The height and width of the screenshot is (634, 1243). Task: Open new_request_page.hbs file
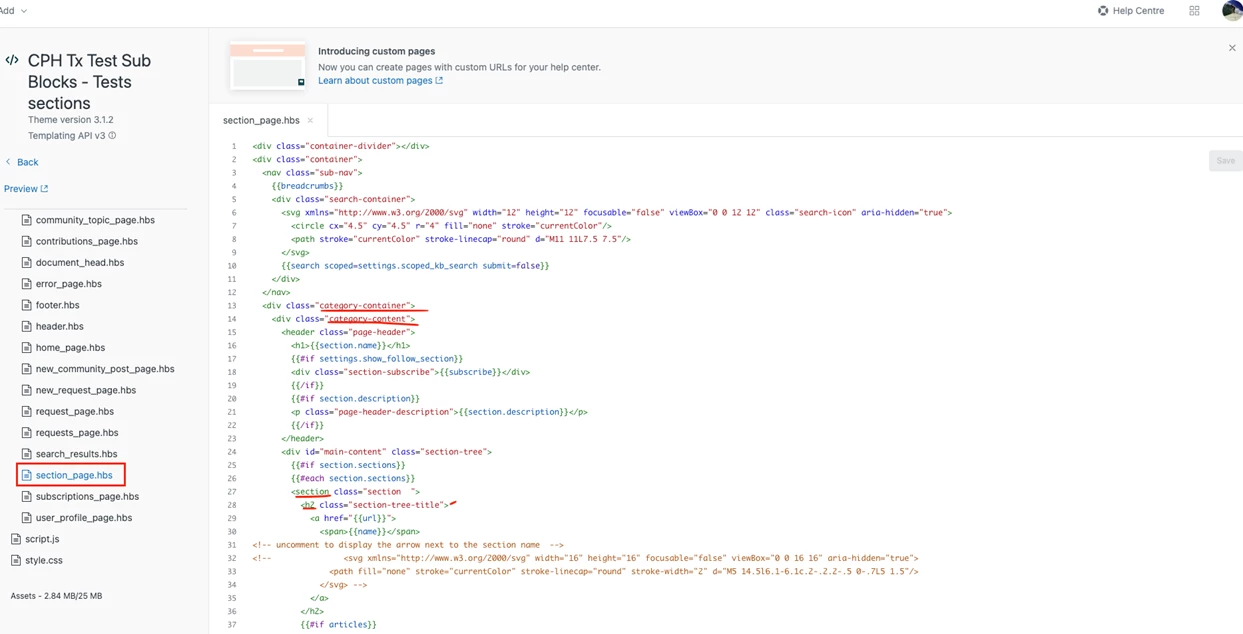86,390
